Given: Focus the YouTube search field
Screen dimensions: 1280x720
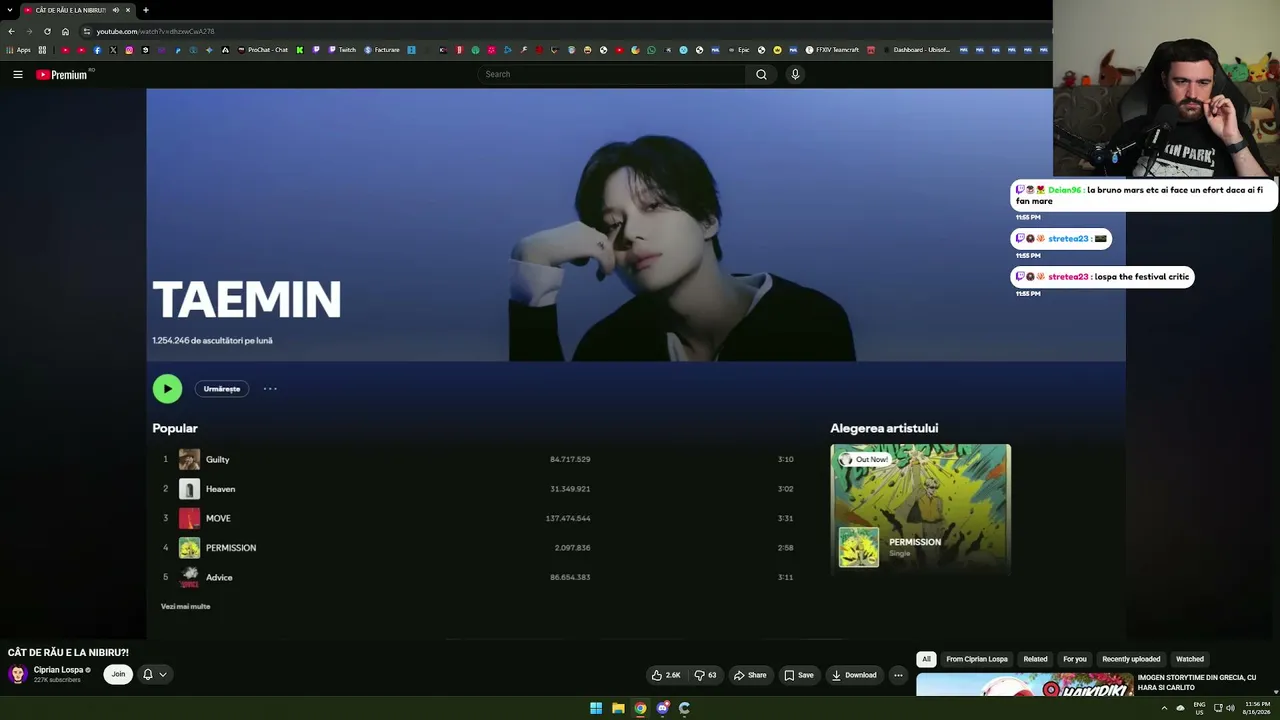Looking at the screenshot, I should point(611,74).
